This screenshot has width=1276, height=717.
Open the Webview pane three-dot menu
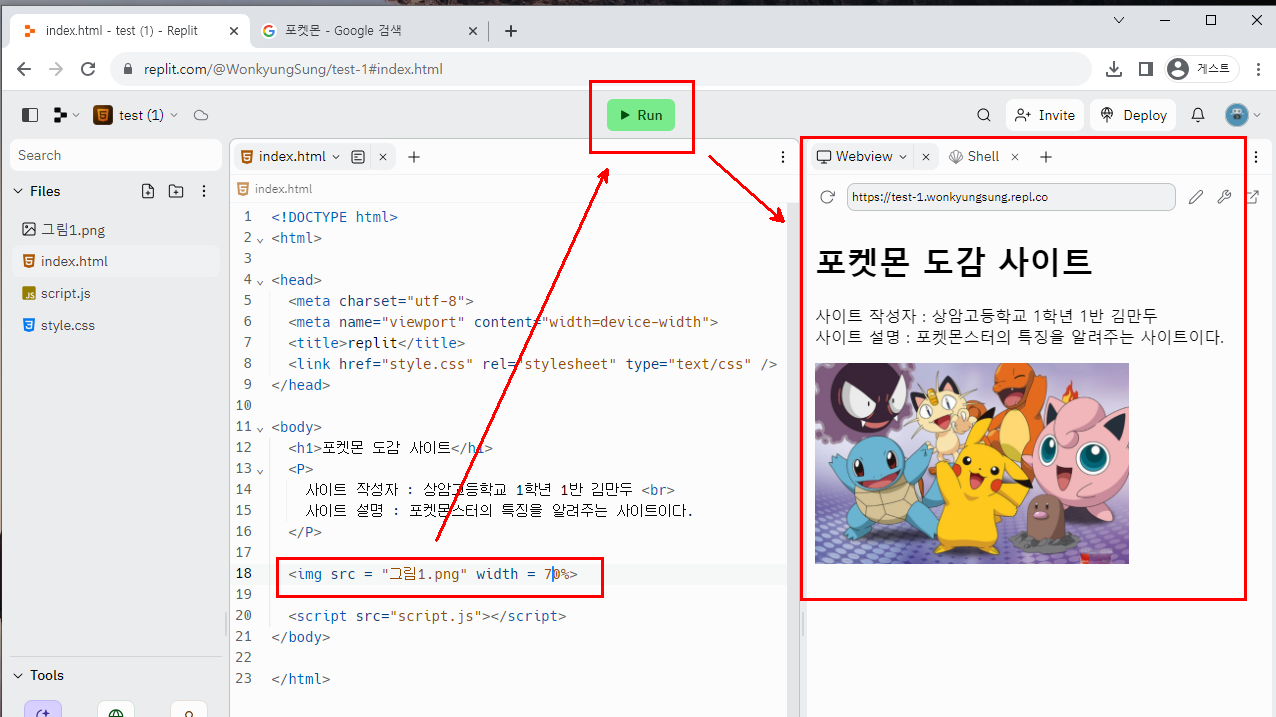click(1256, 156)
